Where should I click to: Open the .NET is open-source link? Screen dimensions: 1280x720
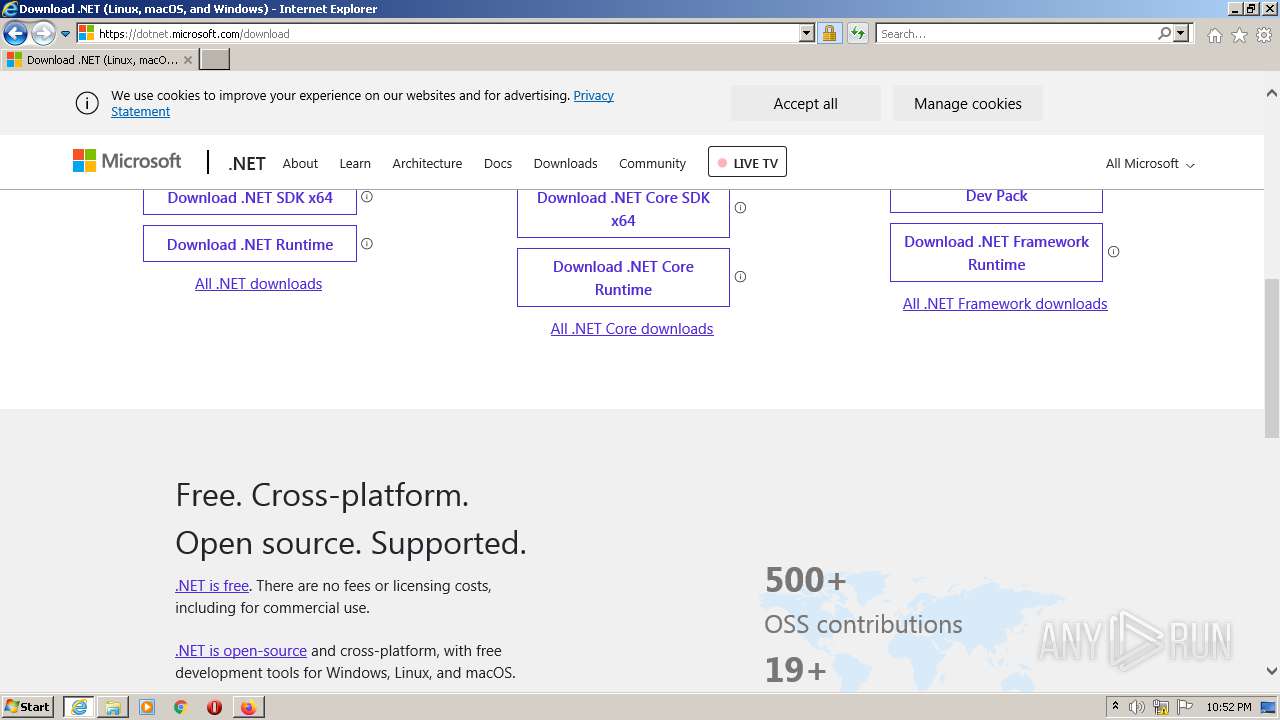241,651
